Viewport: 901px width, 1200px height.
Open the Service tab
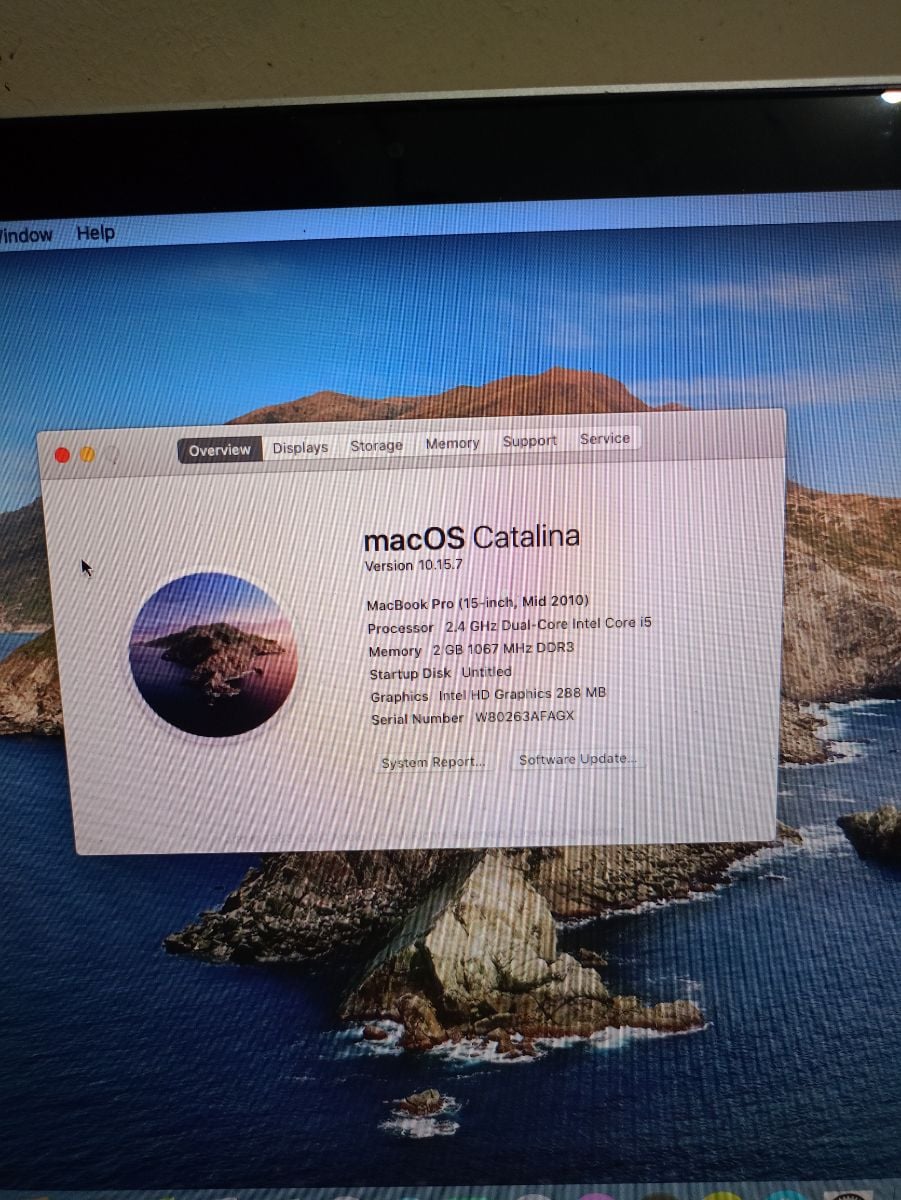tap(604, 438)
